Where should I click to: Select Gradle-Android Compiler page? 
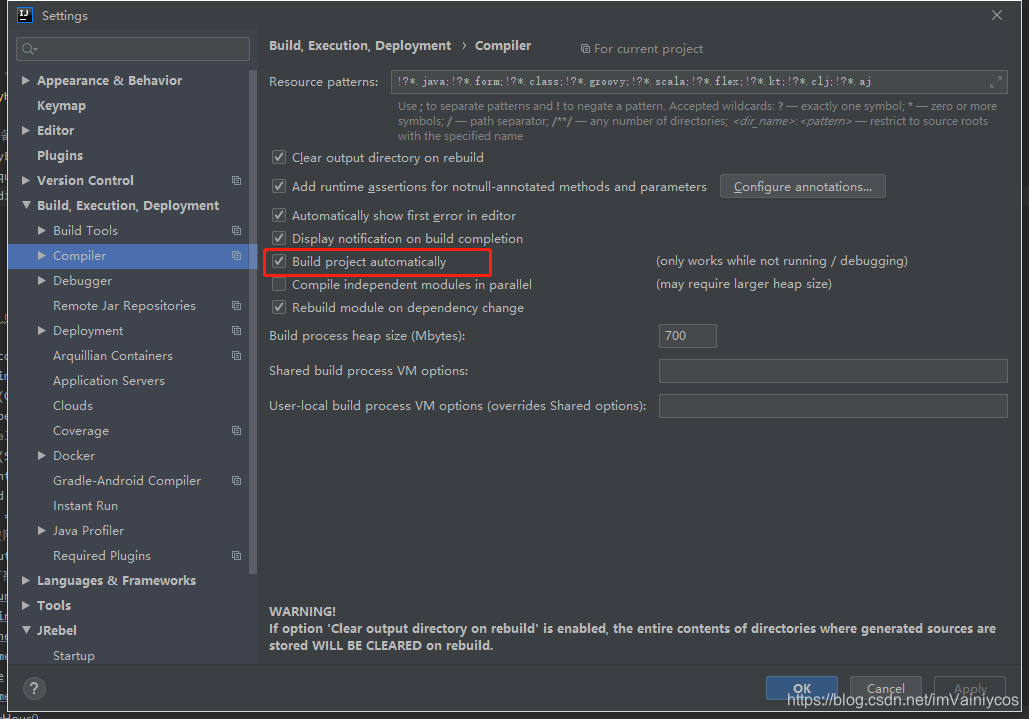pos(127,481)
